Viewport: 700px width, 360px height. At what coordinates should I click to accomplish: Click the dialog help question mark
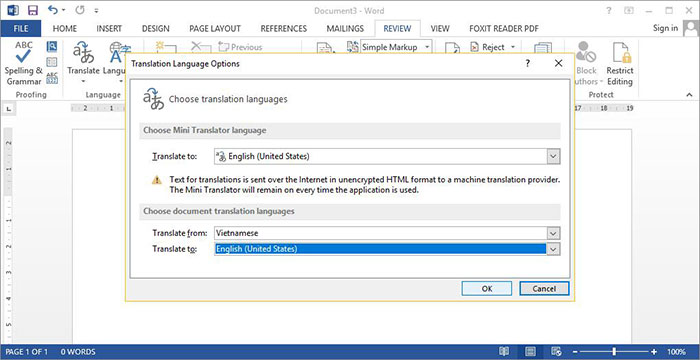pyautogui.click(x=528, y=63)
